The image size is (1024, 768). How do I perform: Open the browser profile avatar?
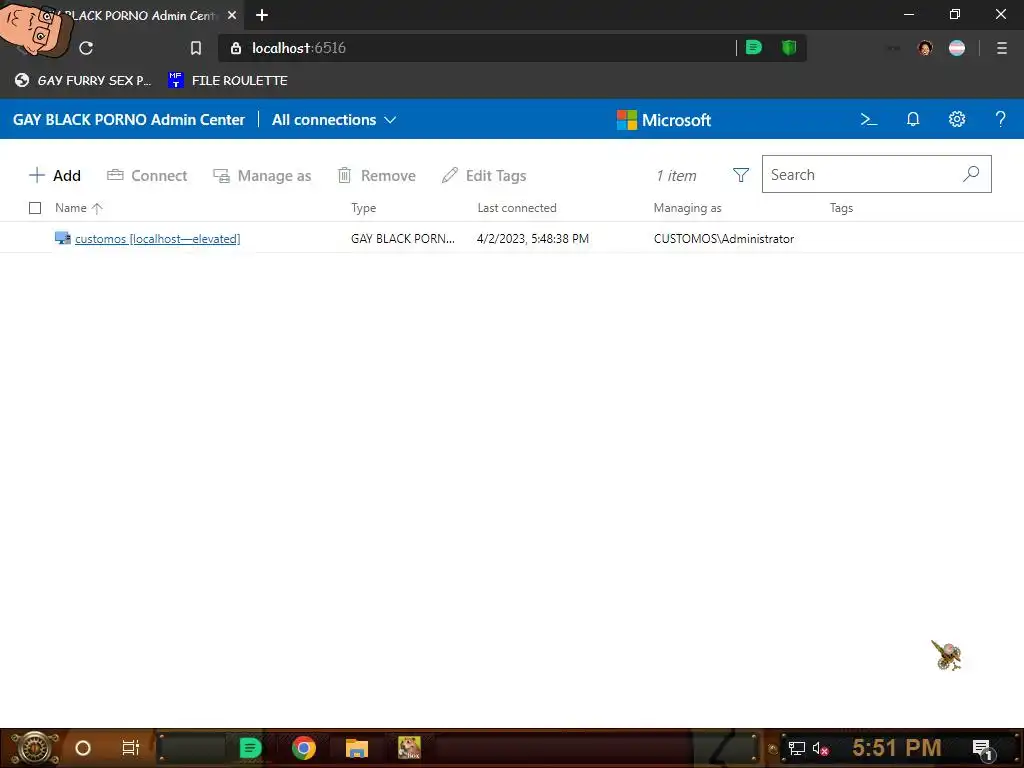tap(925, 48)
